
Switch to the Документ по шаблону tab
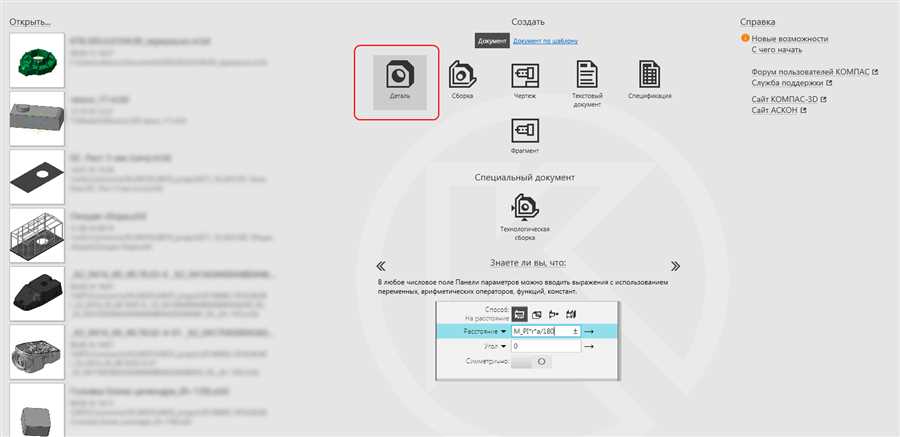click(545, 41)
